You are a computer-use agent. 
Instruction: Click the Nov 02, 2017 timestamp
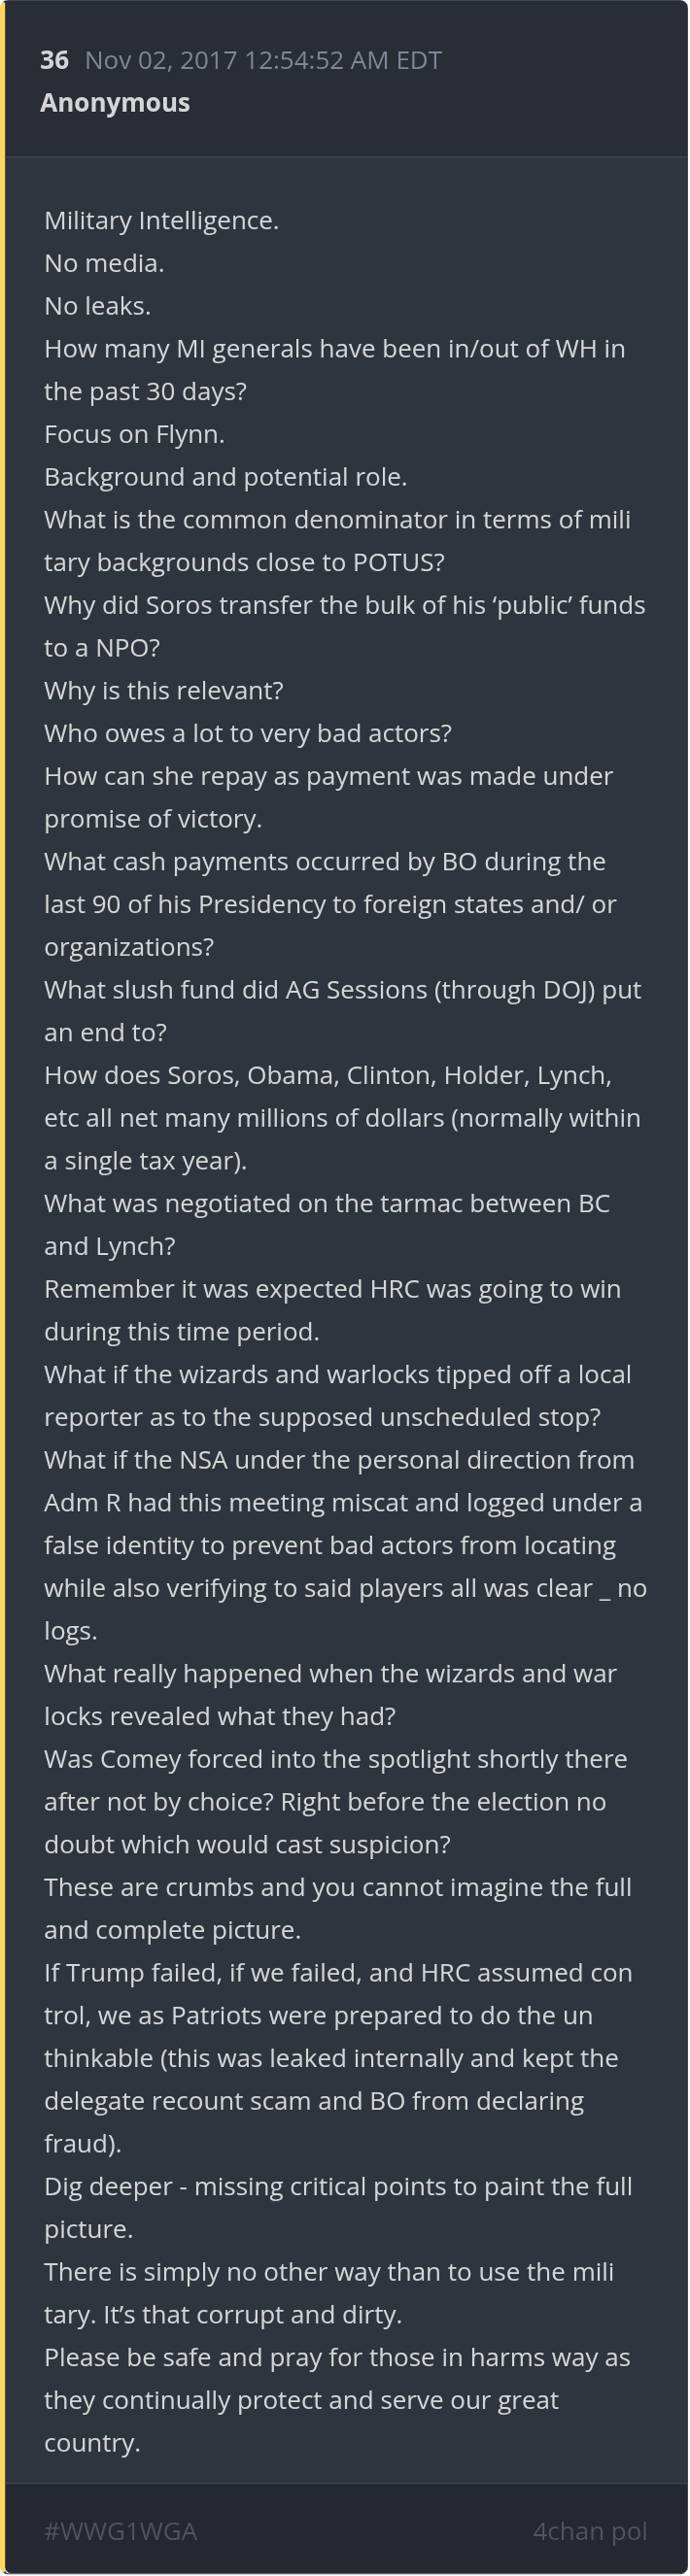pyautogui.click(x=263, y=60)
